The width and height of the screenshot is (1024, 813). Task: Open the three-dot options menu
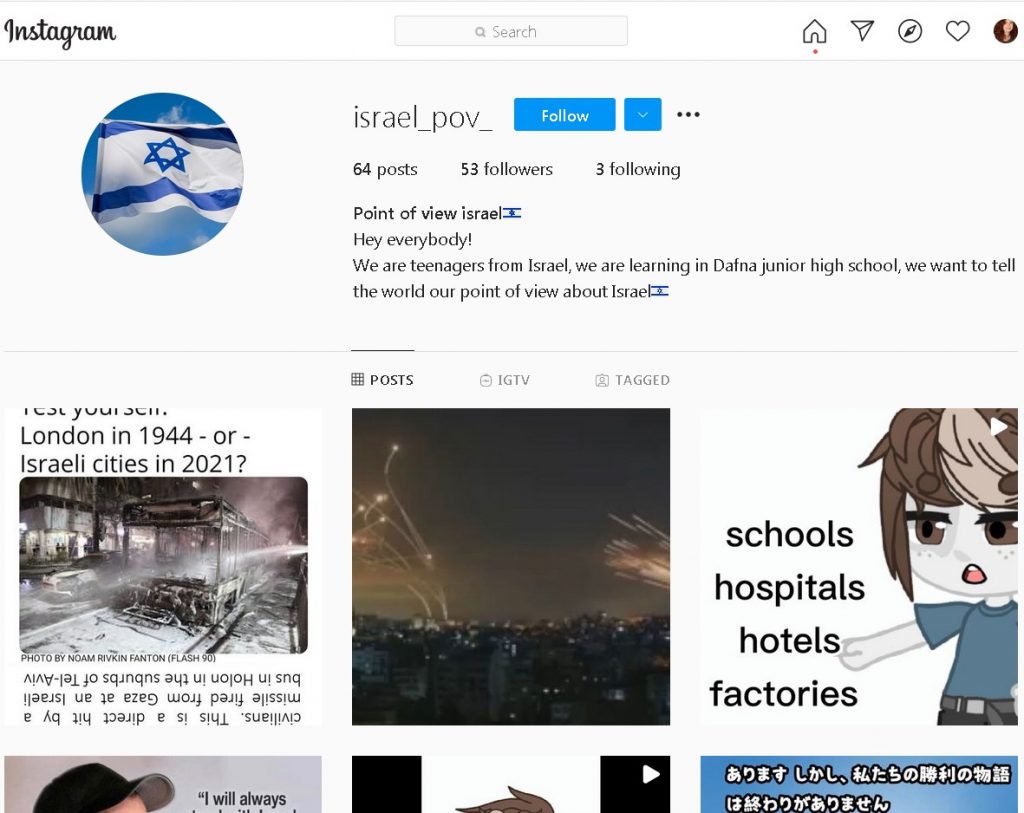(688, 114)
